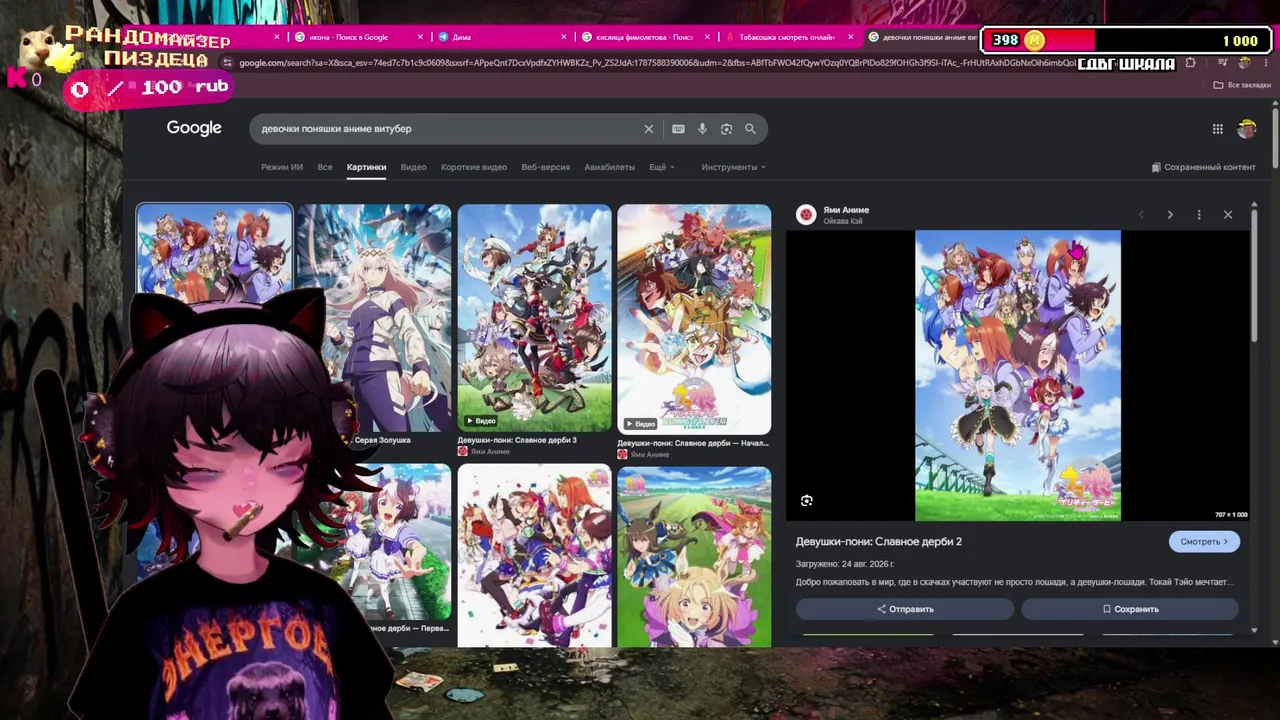Open 'Девушки-пони: Славное дерби 2' title link
Image resolution: width=1280 pixels, height=720 pixels.
click(879, 542)
